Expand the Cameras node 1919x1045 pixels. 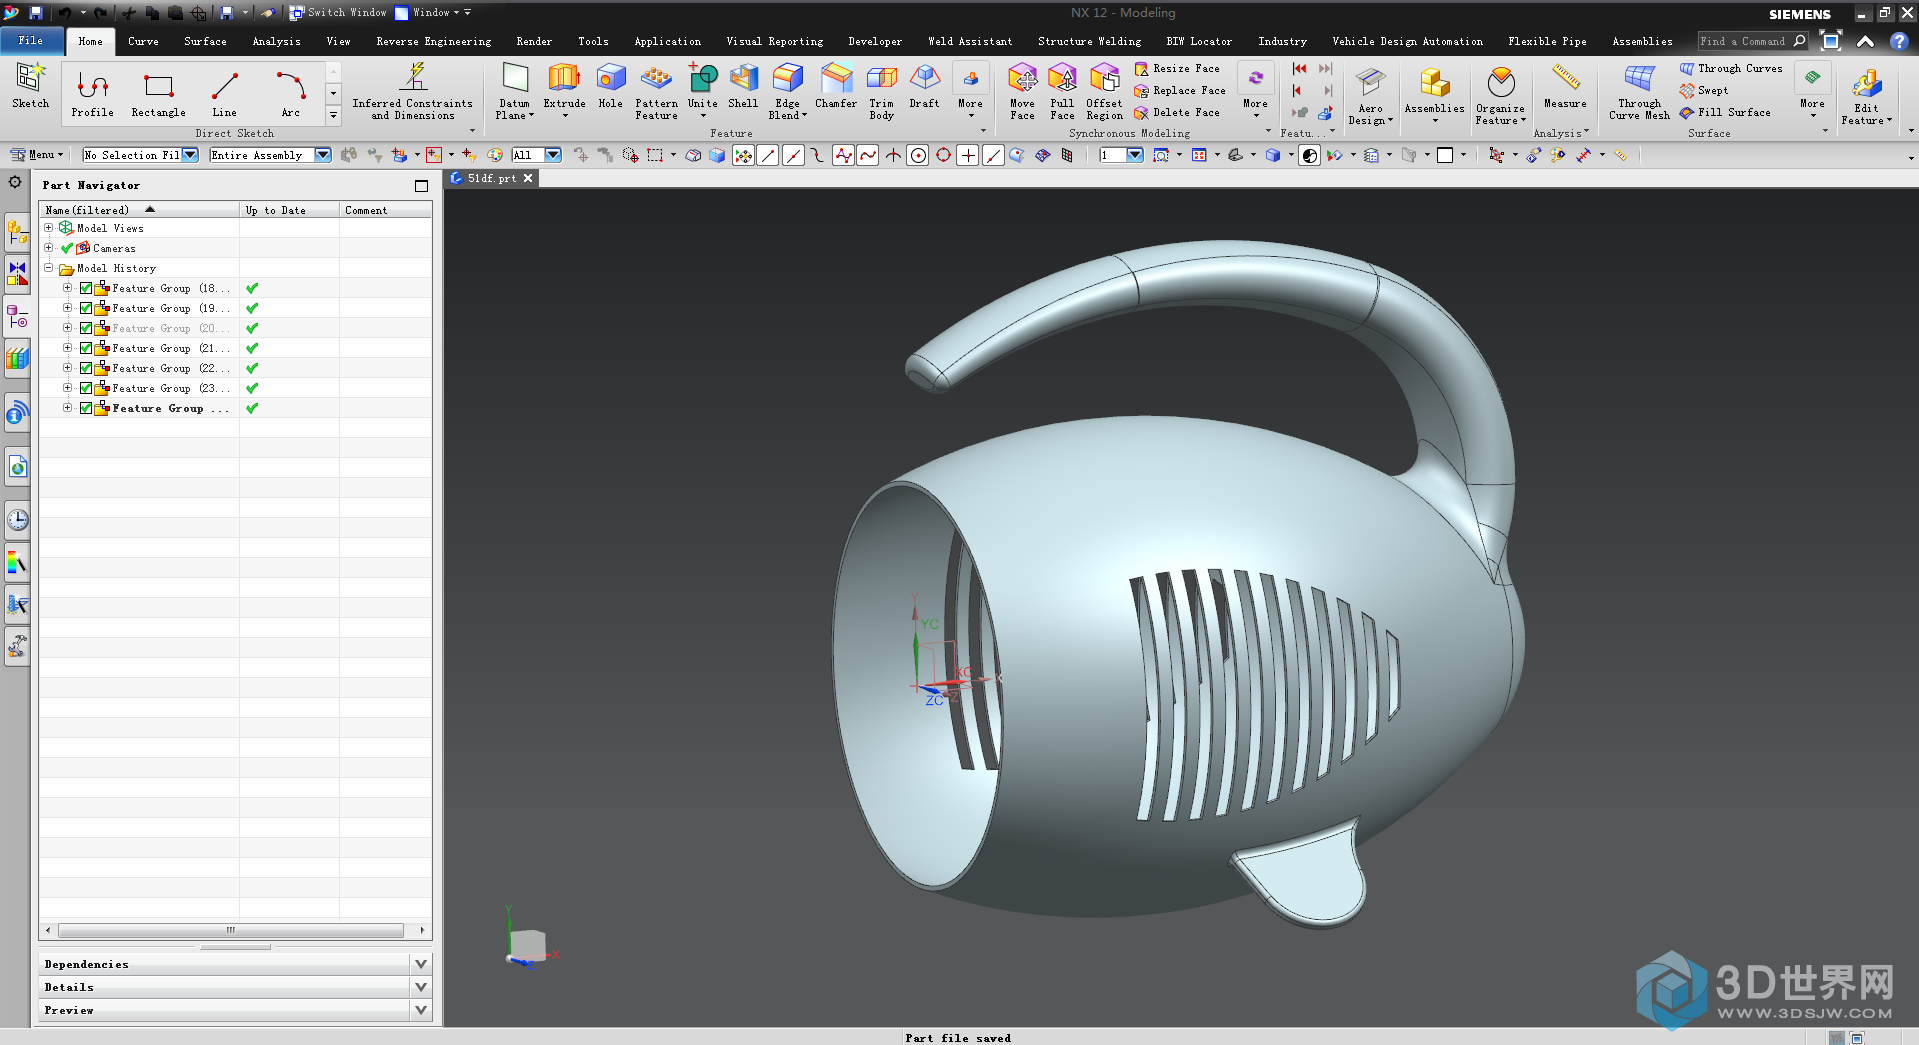tap(48, 248)
